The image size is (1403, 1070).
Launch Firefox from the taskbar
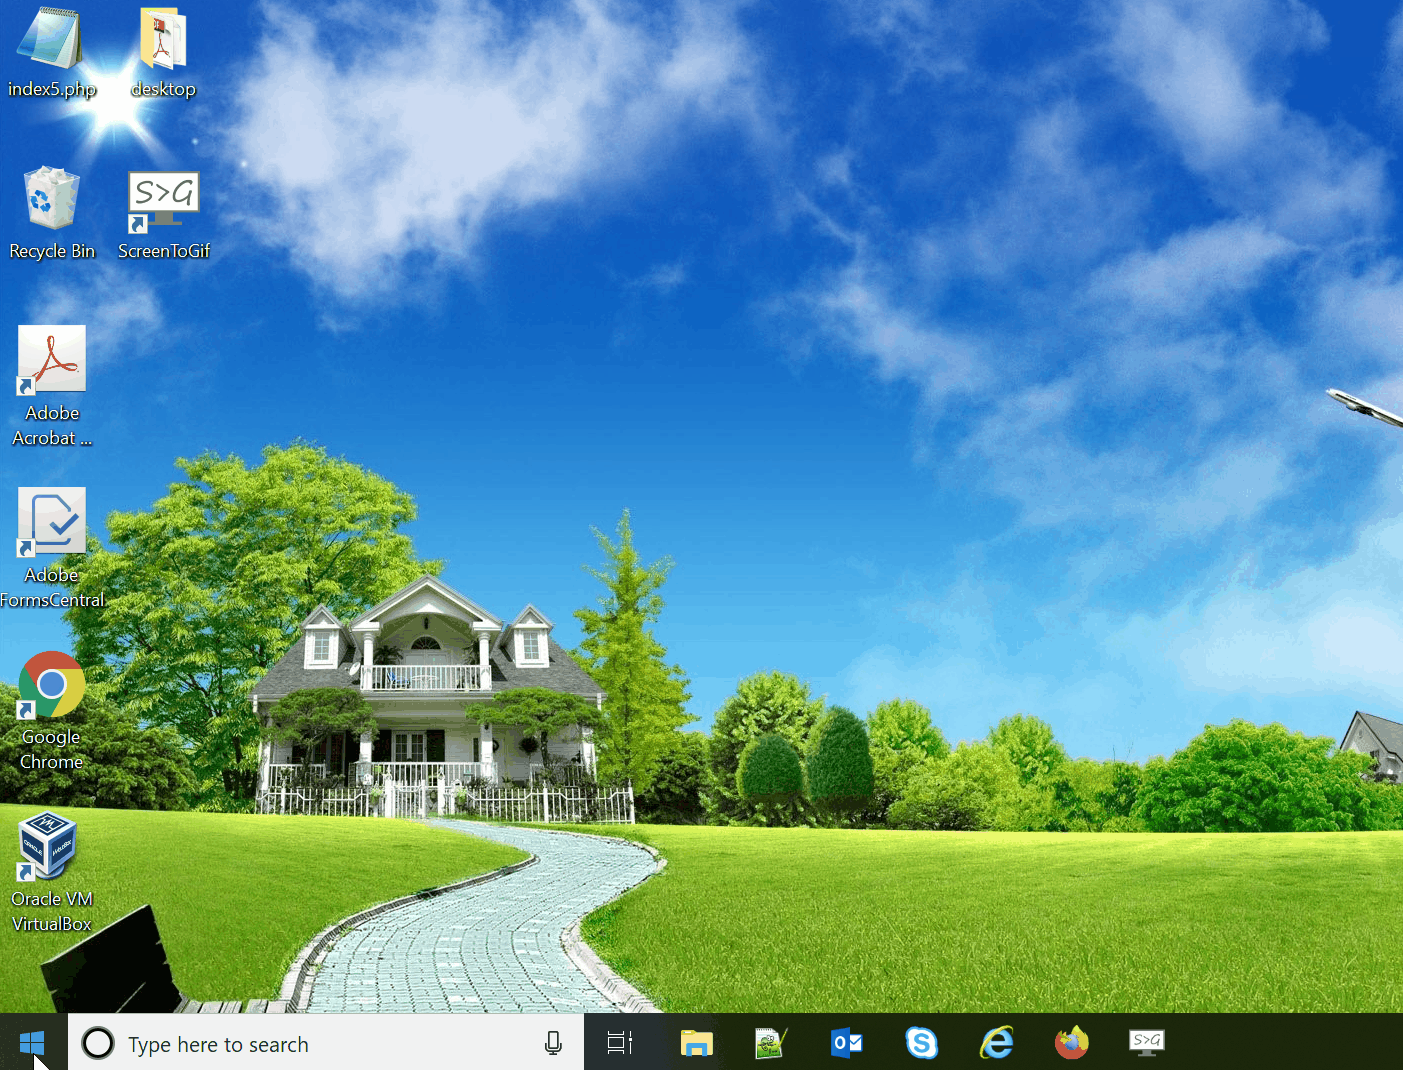1071,1043
